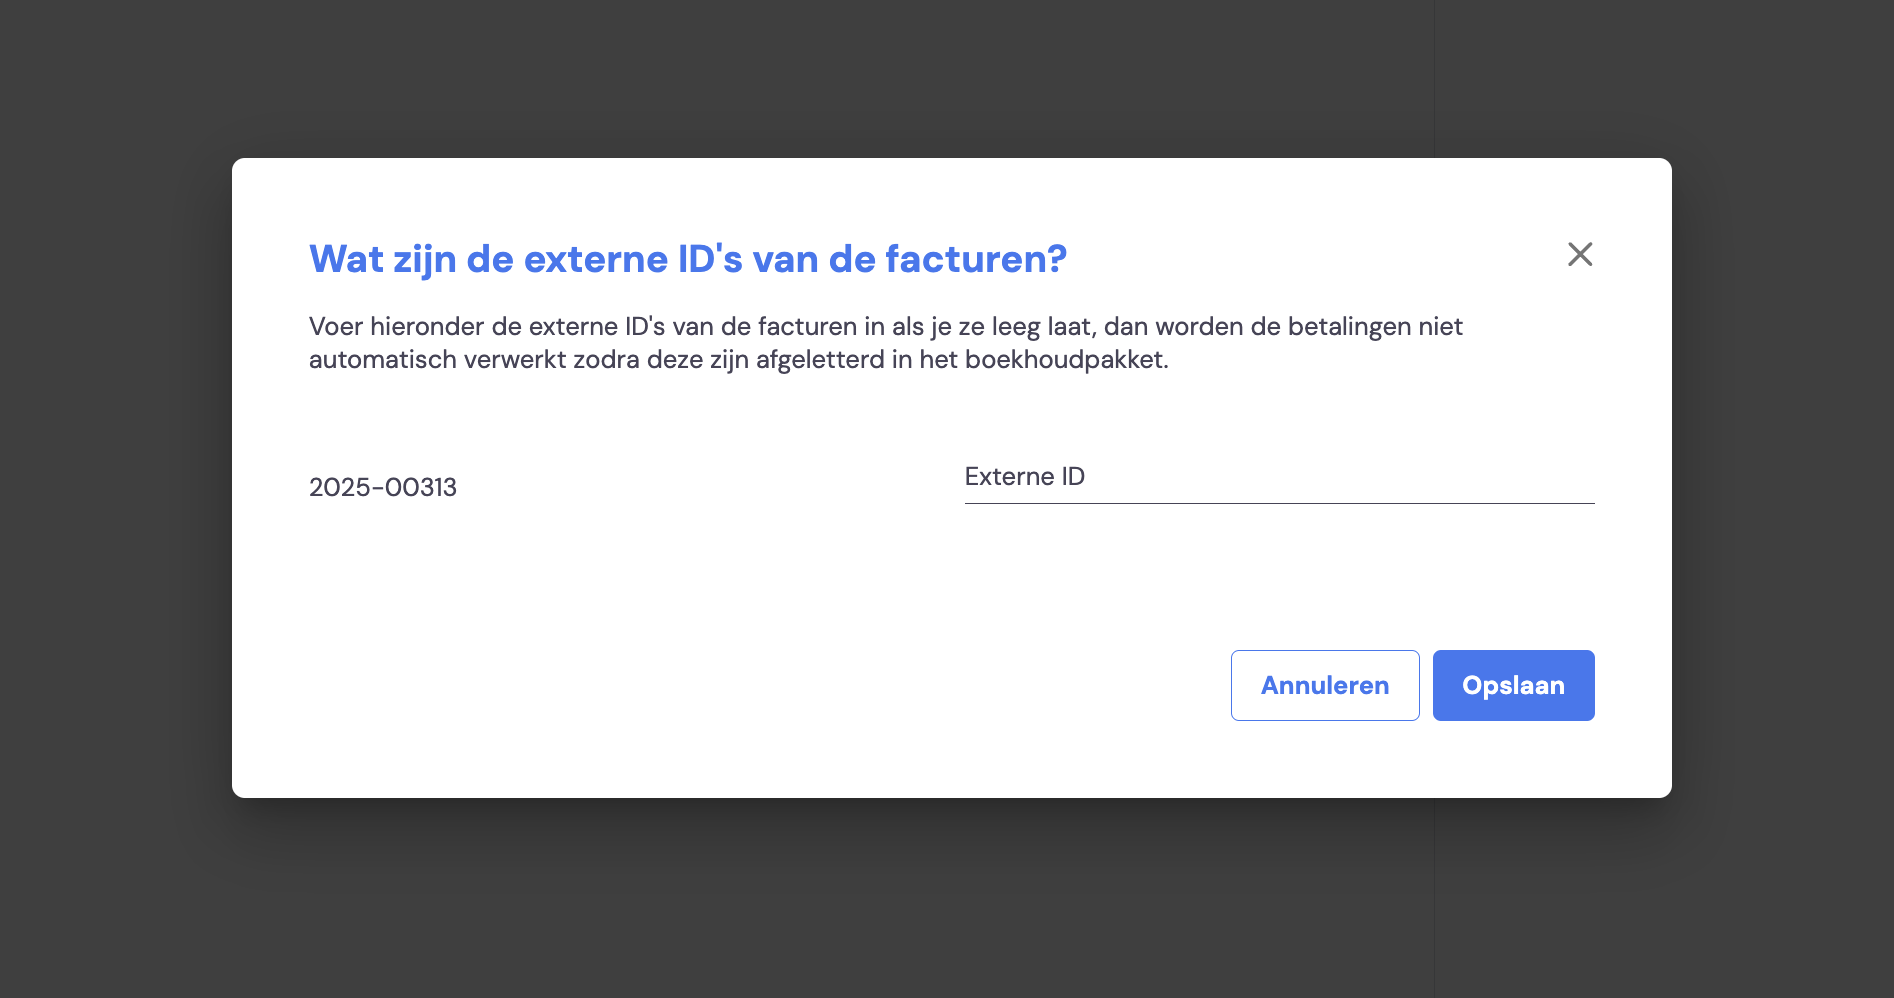
Task: Click the heading "Wat zijn de externe ID's van de facturen?"
Action: (688, 259)
